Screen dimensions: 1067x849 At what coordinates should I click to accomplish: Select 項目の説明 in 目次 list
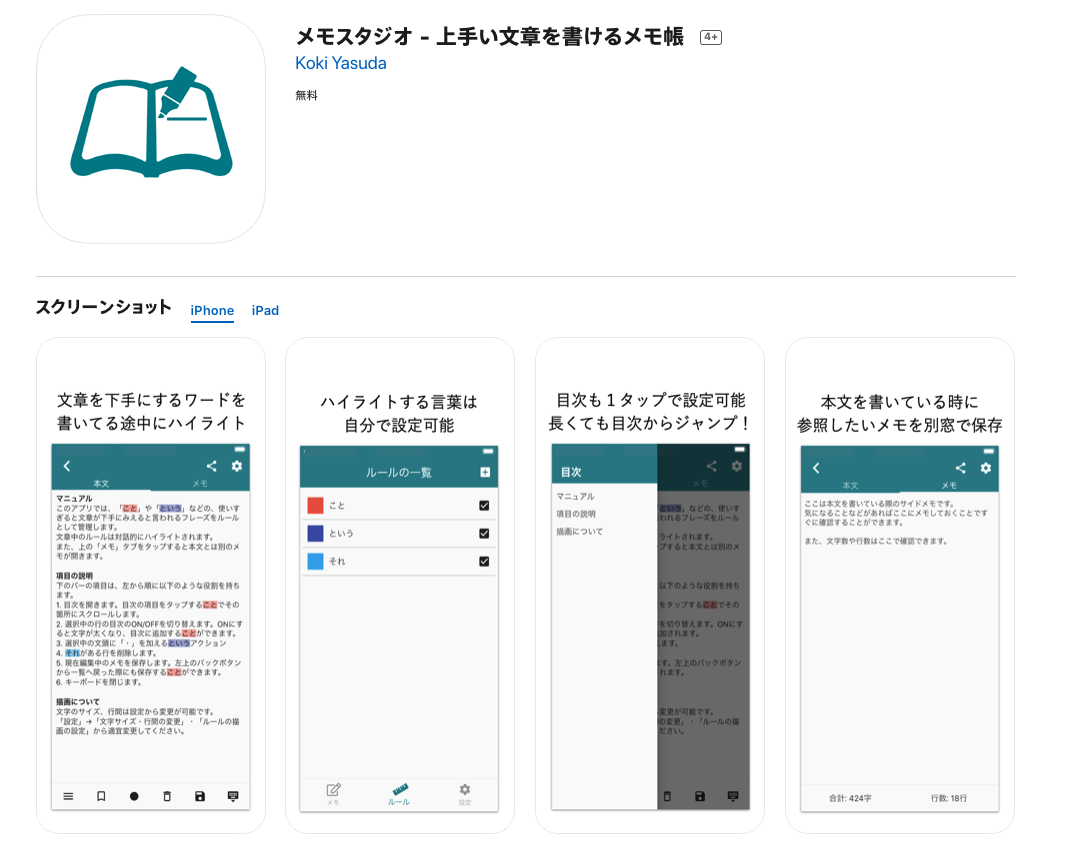(x=576, y=514)
